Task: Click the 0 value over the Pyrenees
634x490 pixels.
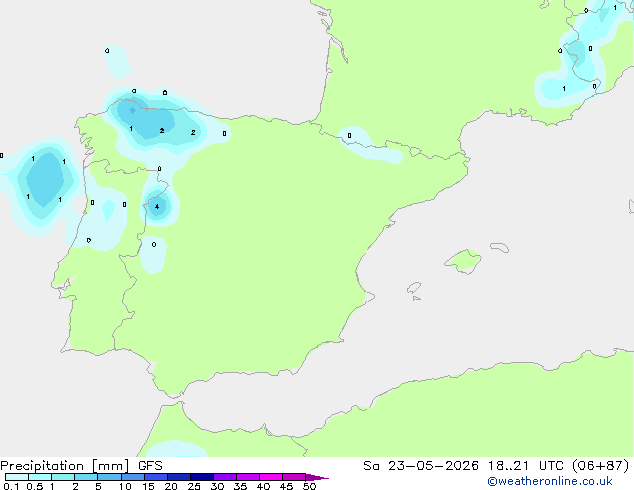Action: pyautogui.click(x=349, y=136)
